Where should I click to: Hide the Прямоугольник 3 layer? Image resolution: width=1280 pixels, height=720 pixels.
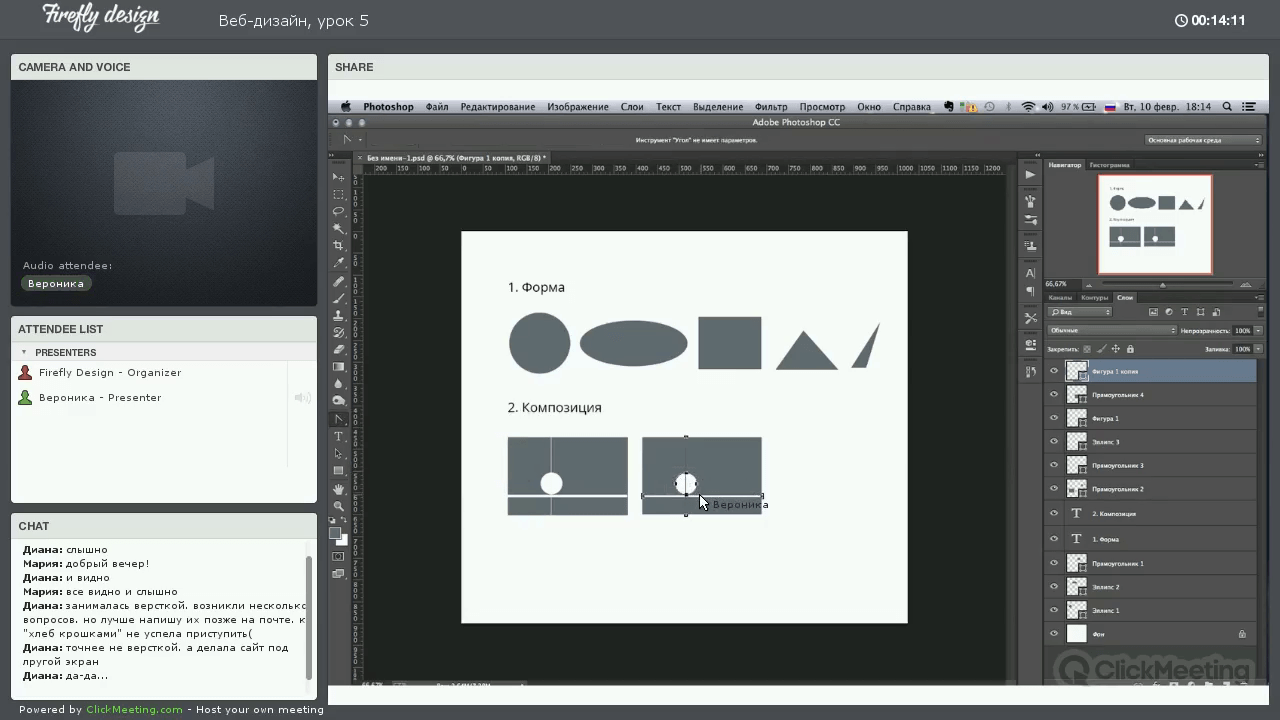(1053, 466)
